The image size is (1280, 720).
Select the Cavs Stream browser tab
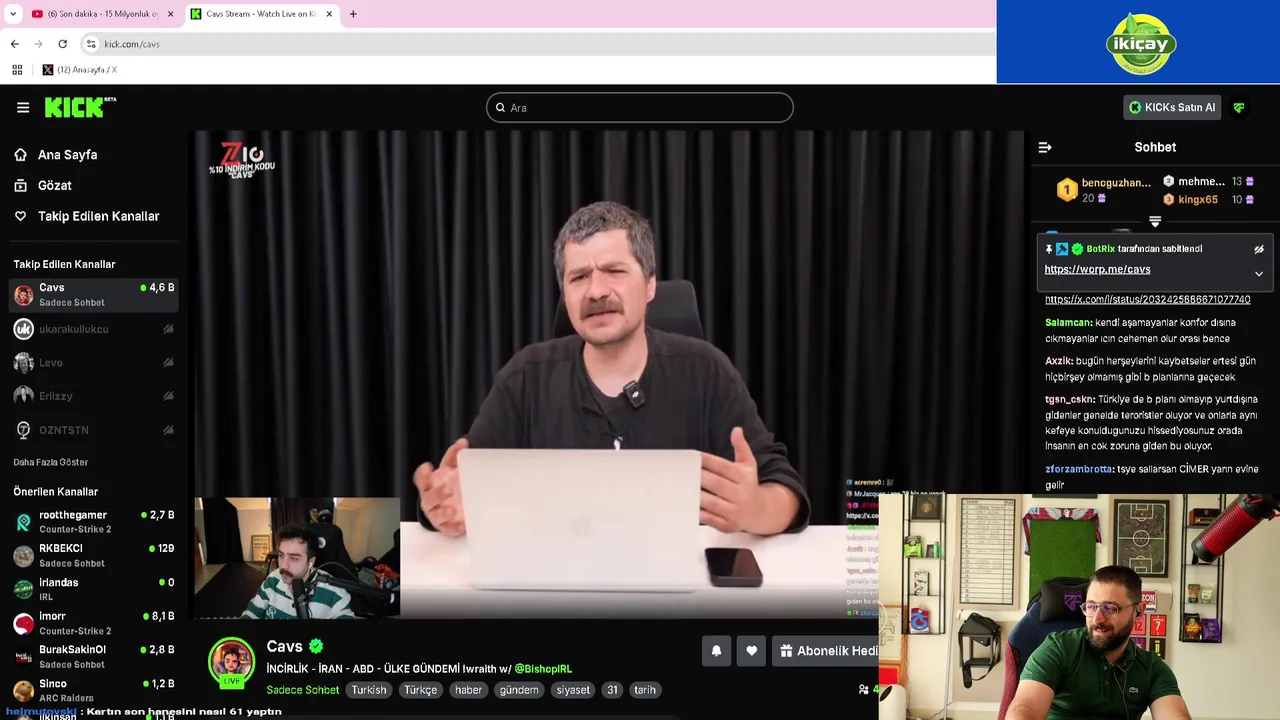tap(260, 14)
